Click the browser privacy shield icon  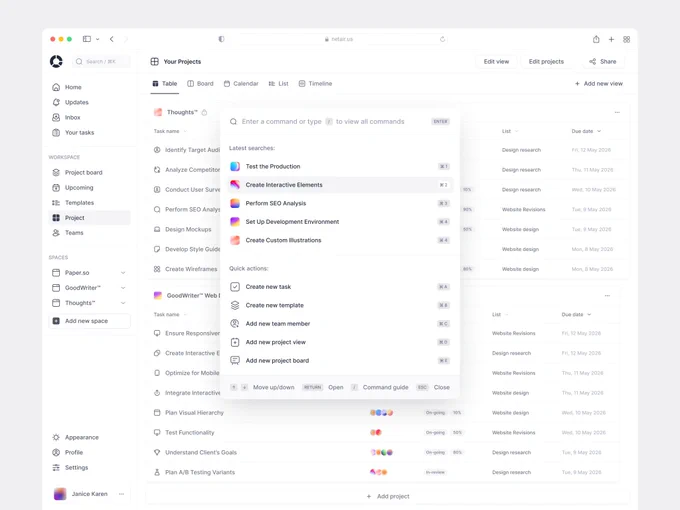pyautogui.click(x=221, y=39)
